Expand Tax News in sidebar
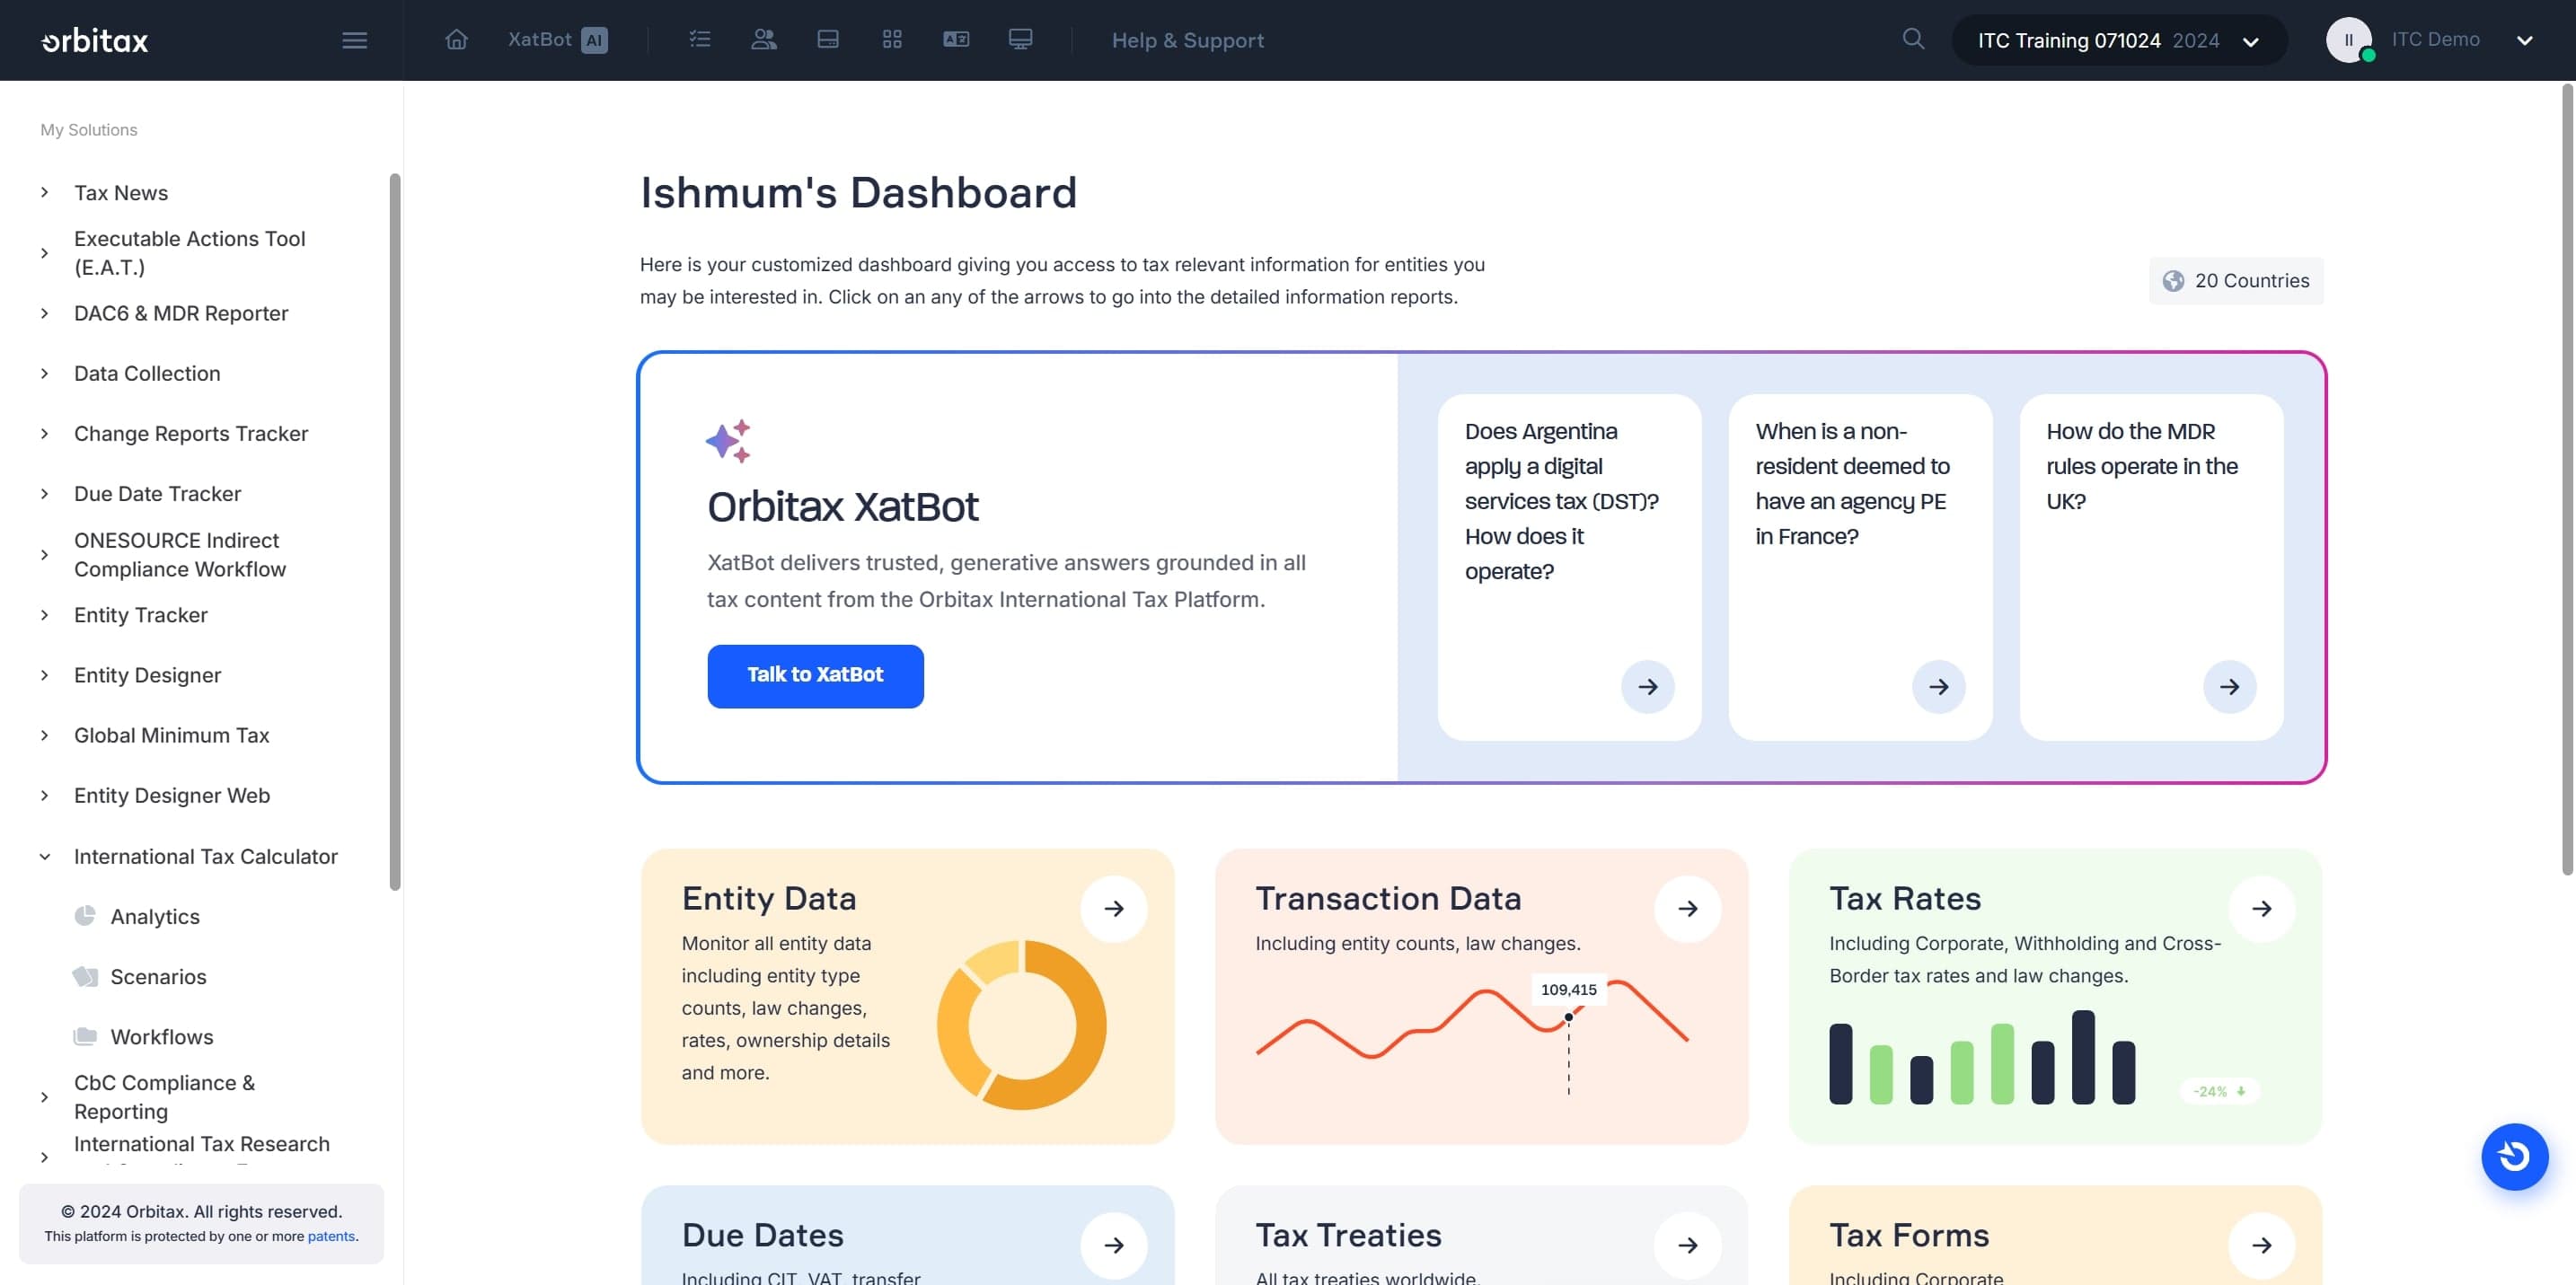This screenshot has height=1285, width=2576. pyautogui.click(x=44, y=192)
